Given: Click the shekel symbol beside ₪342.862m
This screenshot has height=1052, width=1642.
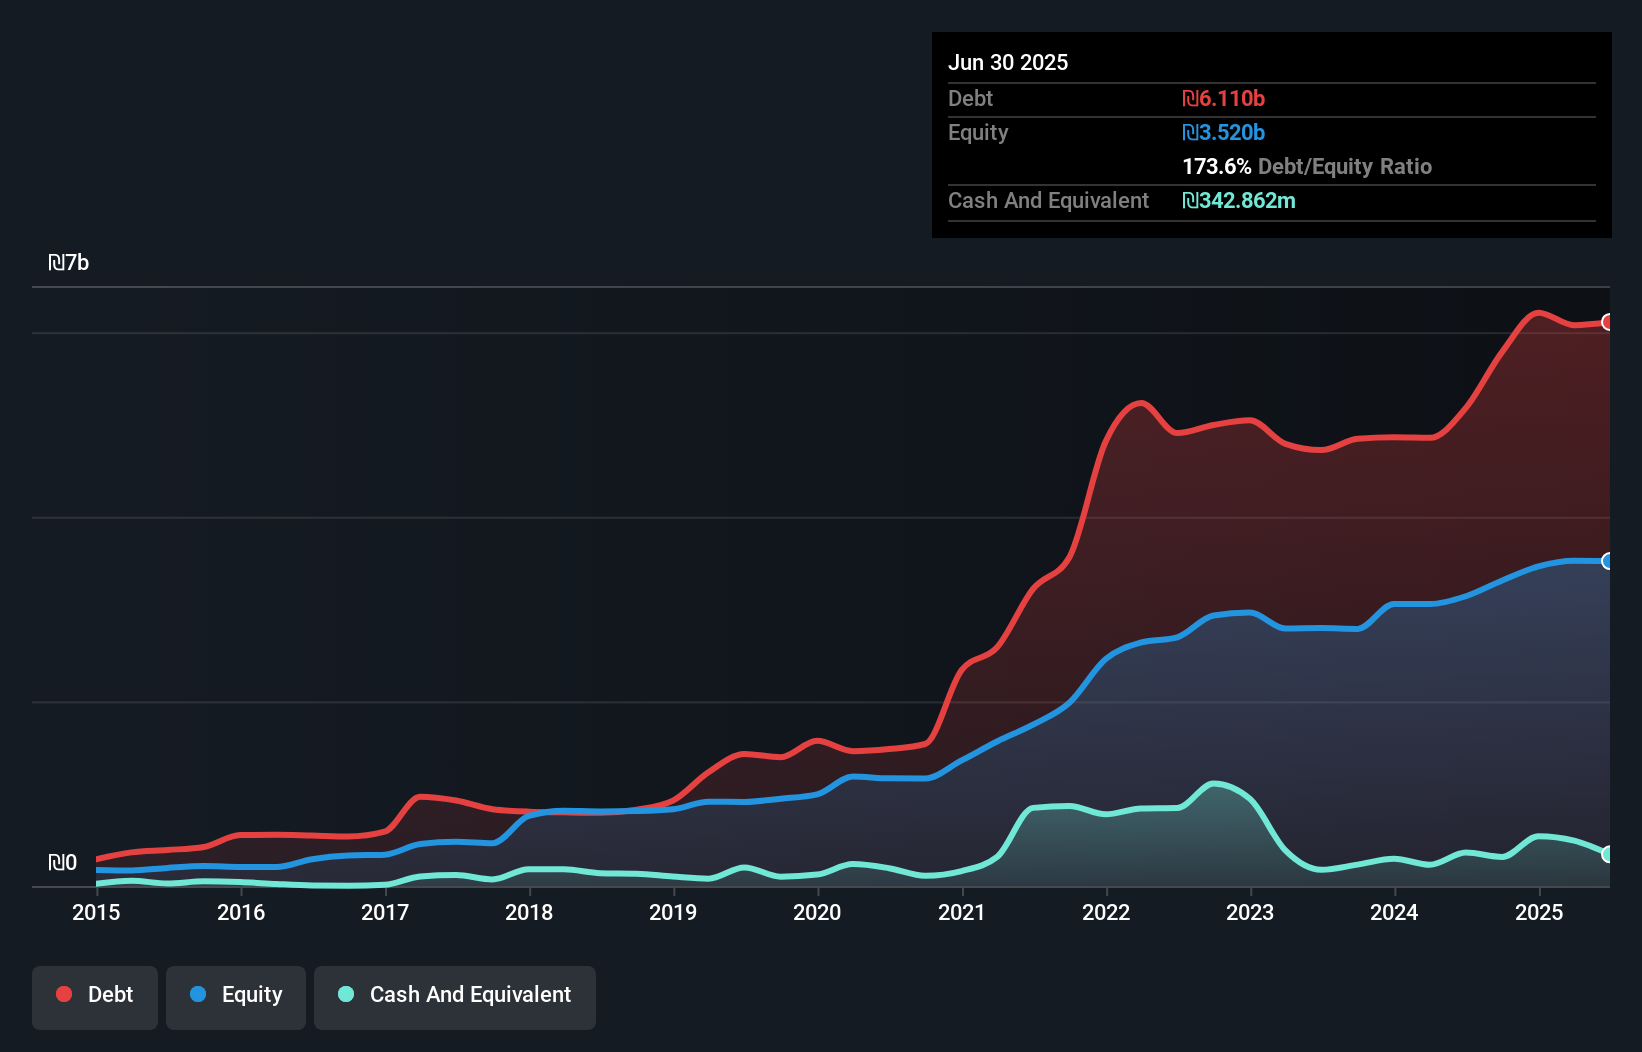Looking at the screenshot, I should [x=1190, y=200].
